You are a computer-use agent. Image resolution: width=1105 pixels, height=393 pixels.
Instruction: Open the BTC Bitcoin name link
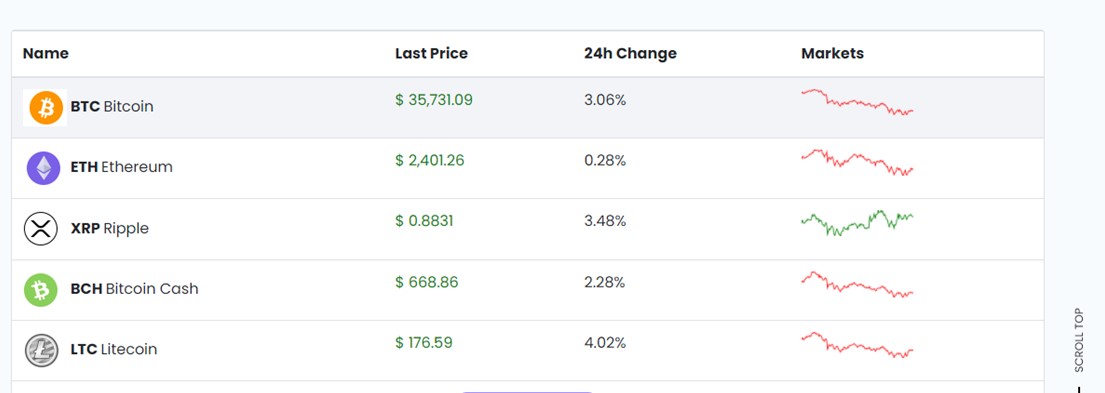tap(112, 106)
